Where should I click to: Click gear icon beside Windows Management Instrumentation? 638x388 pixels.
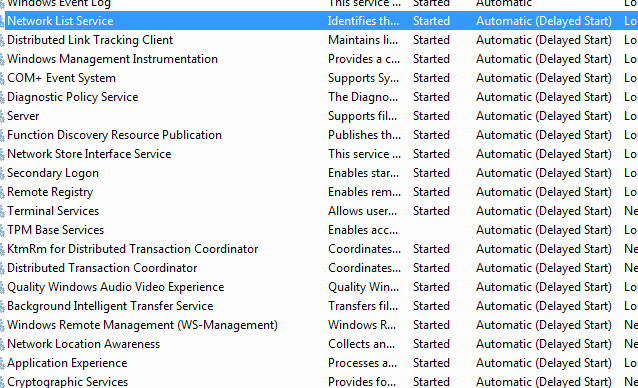pos(2,59)
